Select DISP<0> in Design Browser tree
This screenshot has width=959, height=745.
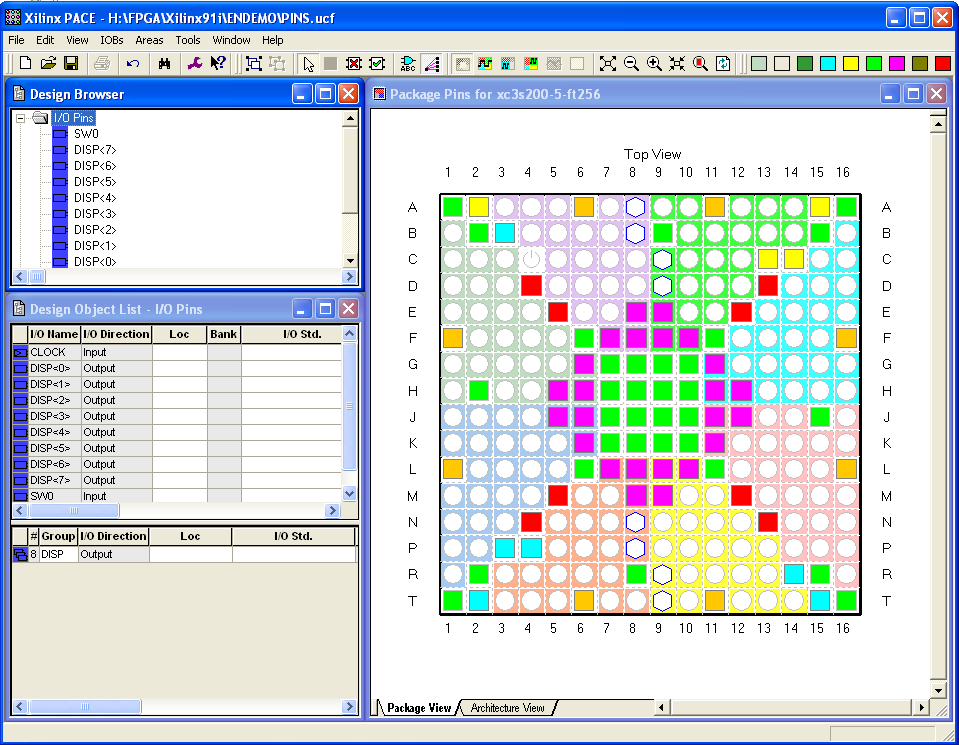(x=95, y=261)
